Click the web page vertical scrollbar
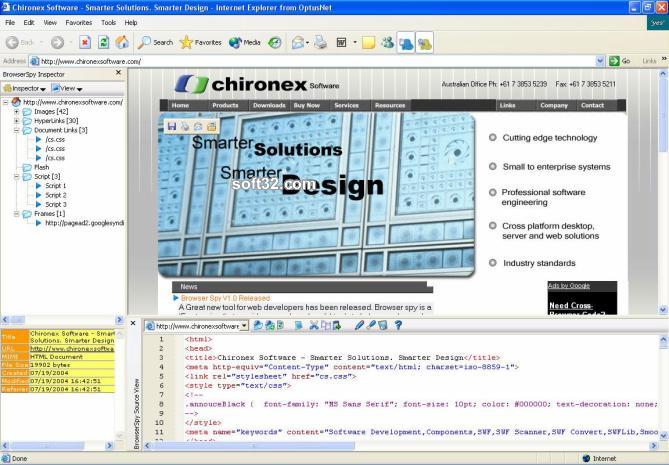 [x=663, y=116]
